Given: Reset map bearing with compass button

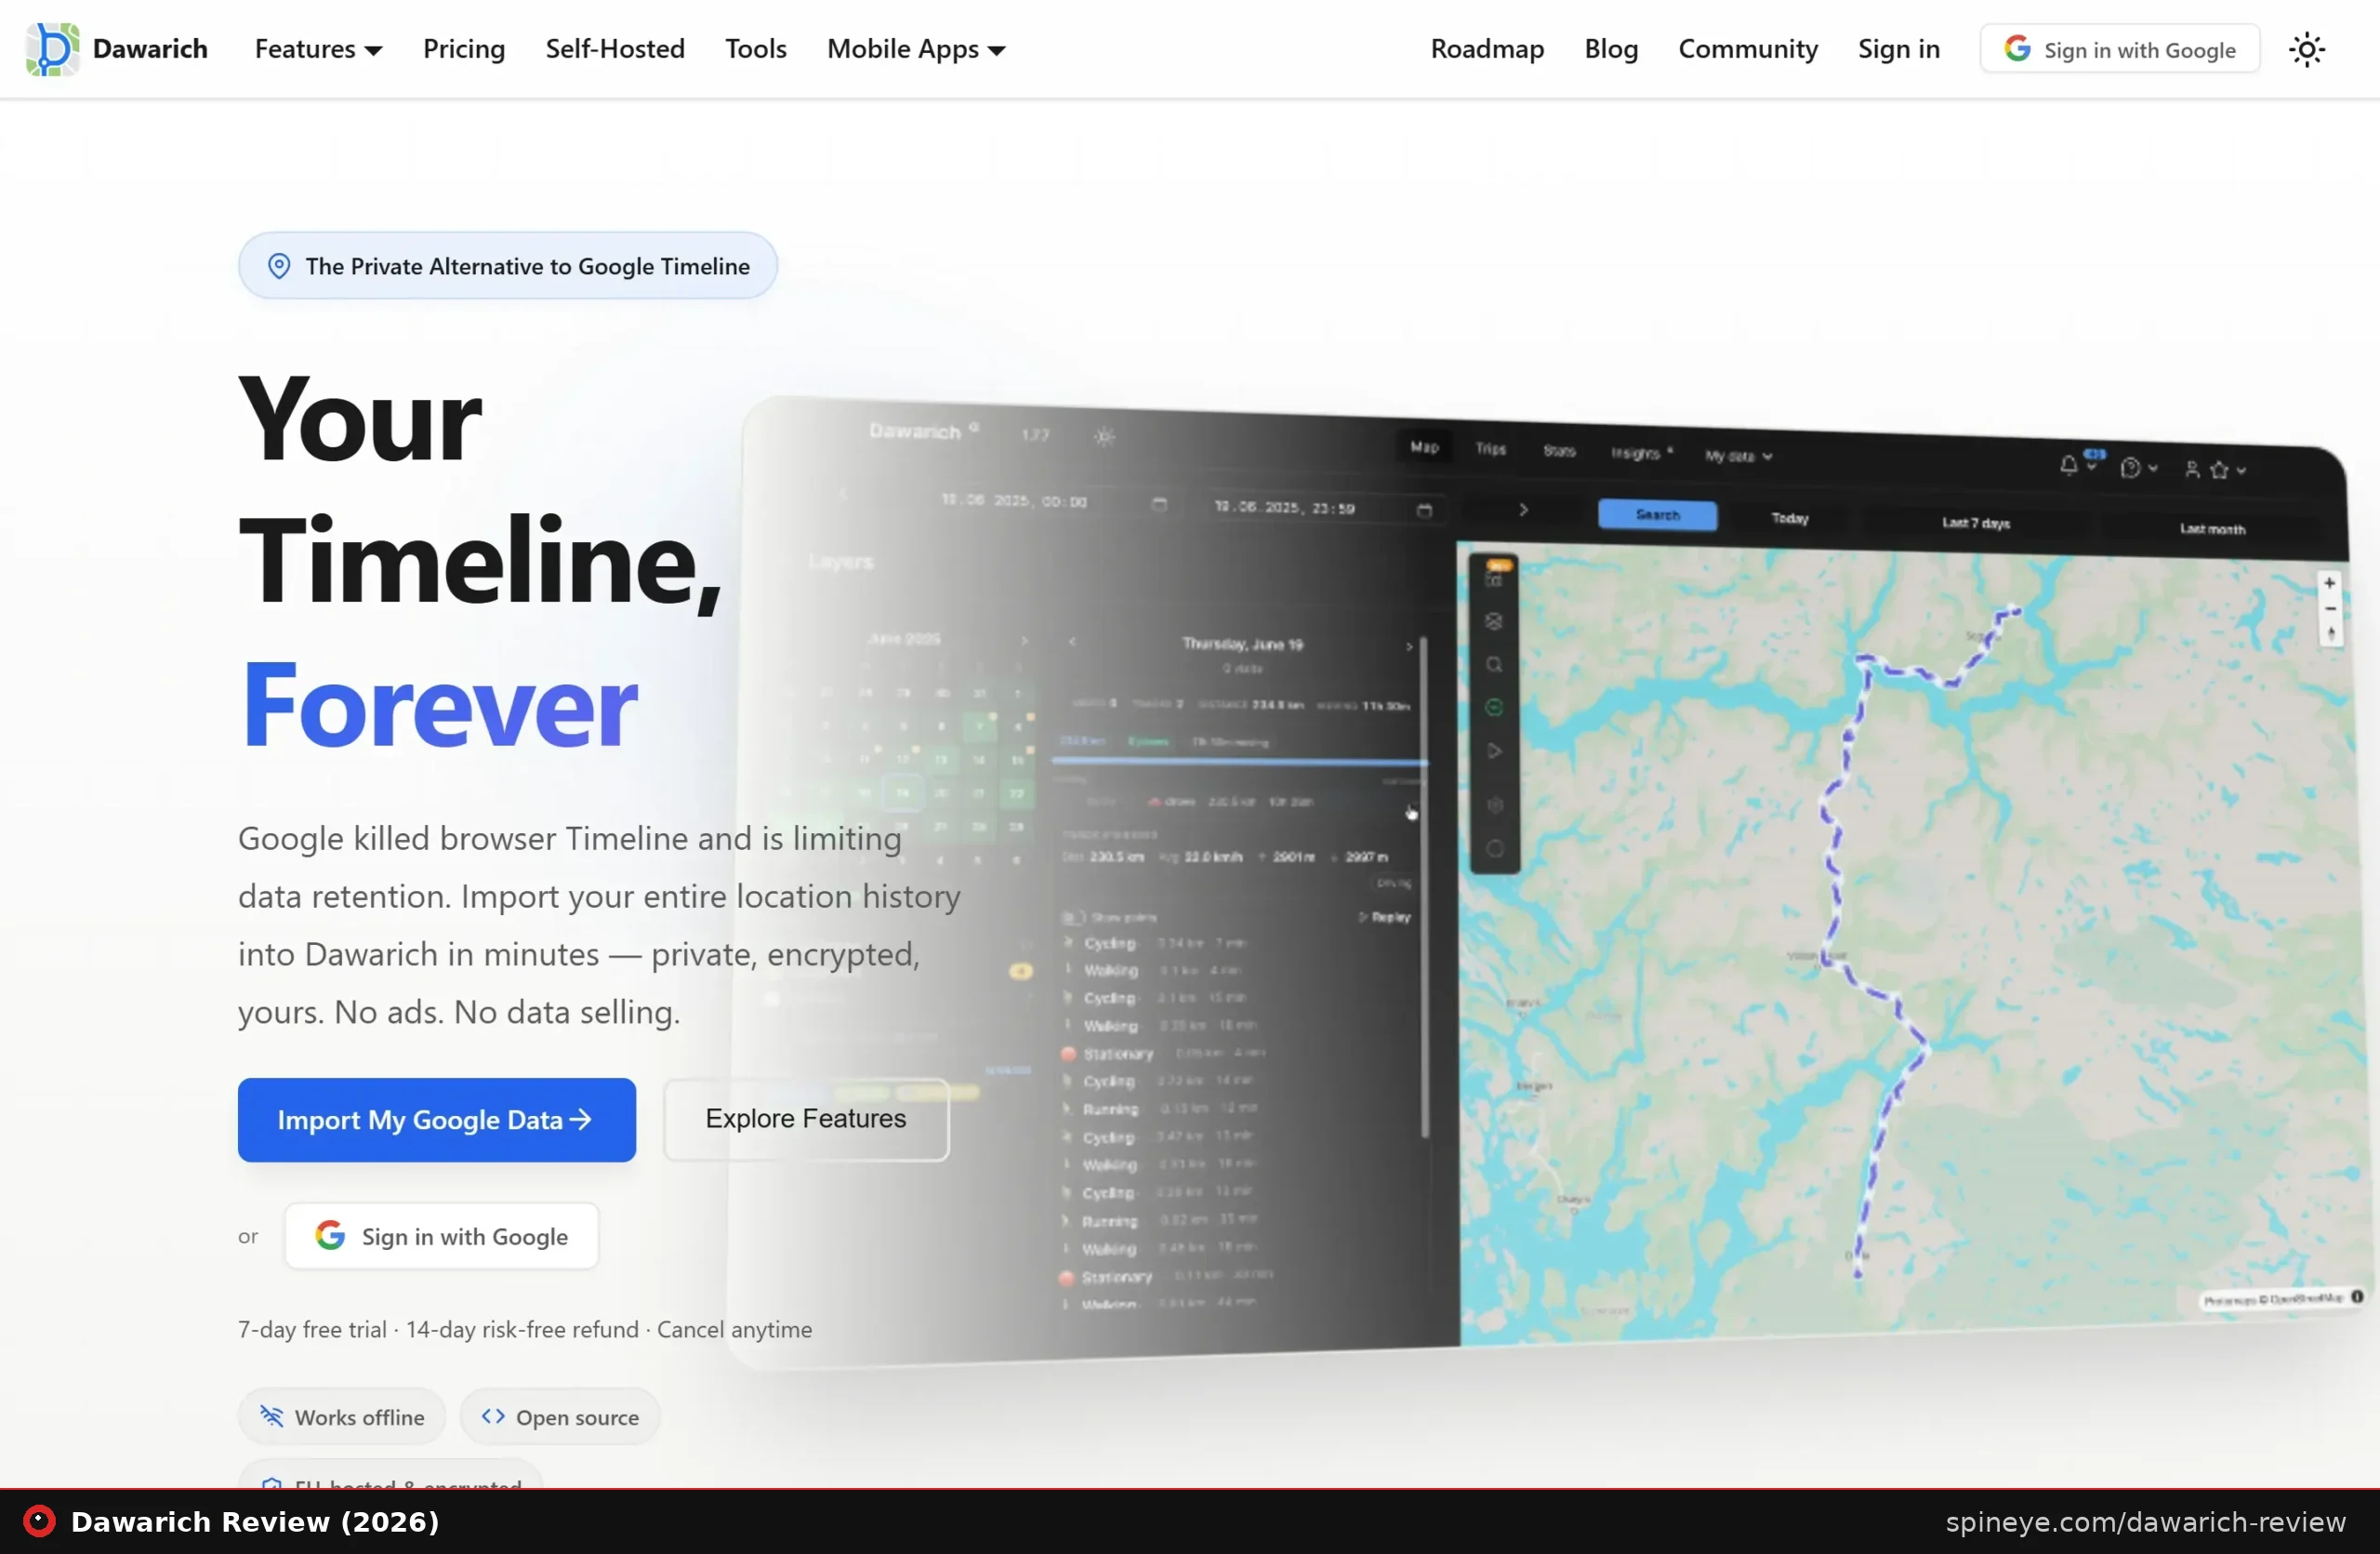Looking at the screenshot, I should pyautogui.click(x=2331, y=633).
